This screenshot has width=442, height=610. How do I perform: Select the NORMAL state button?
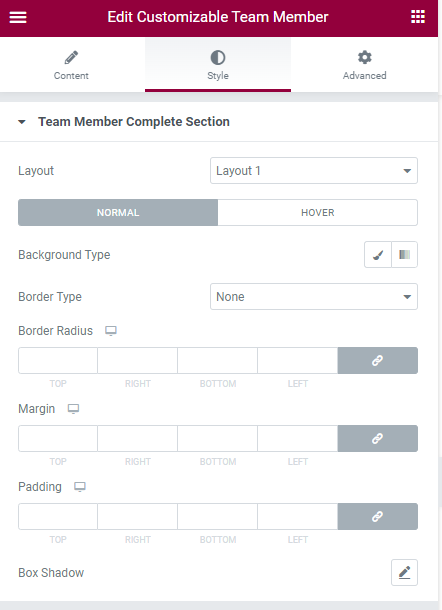pos(118,212)
